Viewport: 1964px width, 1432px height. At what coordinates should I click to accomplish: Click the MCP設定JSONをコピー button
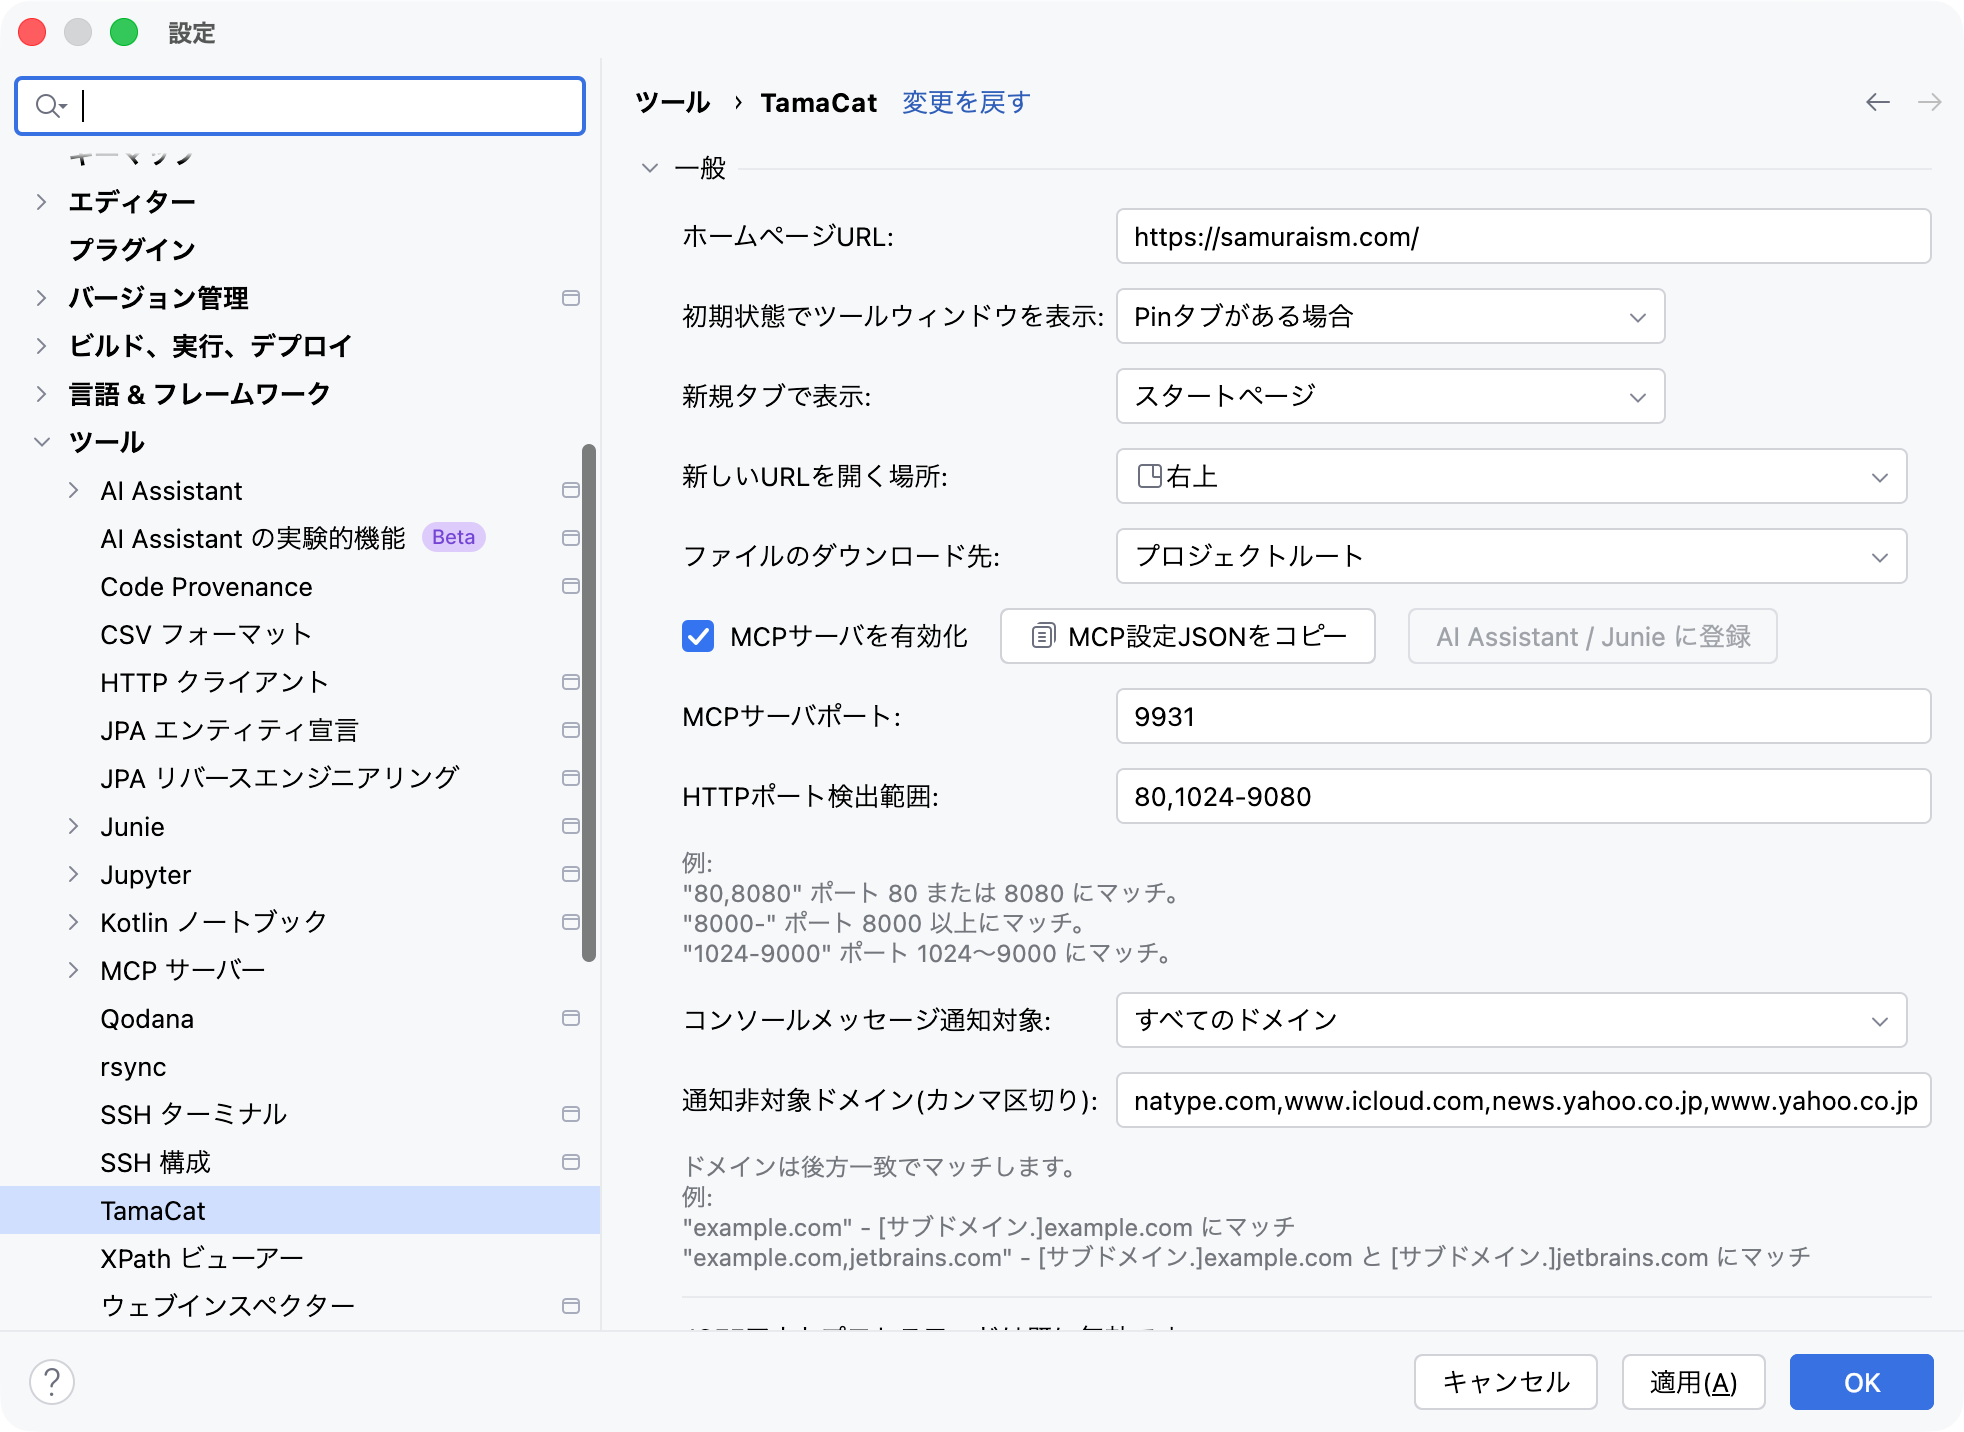pos(1188,636)
